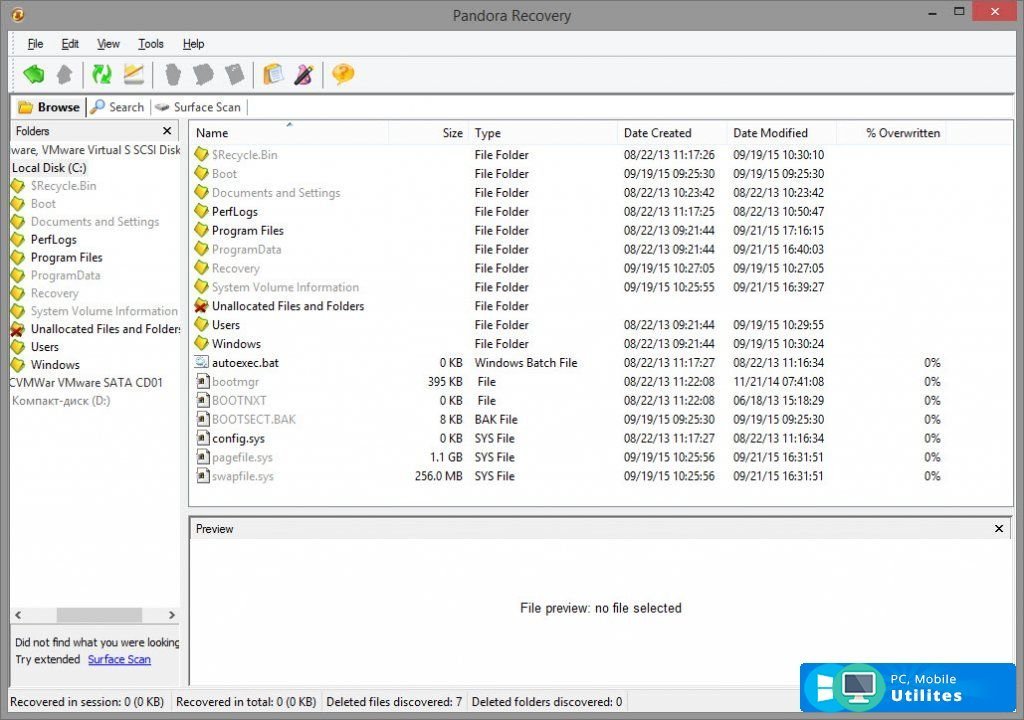Screen dimensions: 1024x720
Task: Click folder icon next to Program Files in tree
Action: pyautogui.click(x=18, y=257)
